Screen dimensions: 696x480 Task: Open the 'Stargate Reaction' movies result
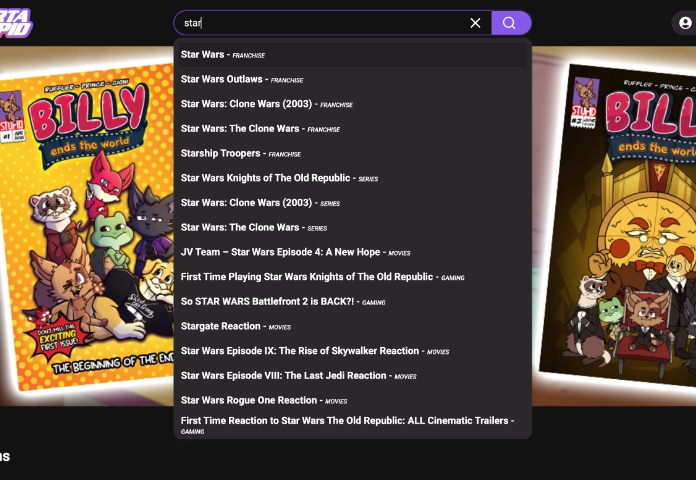235,326
